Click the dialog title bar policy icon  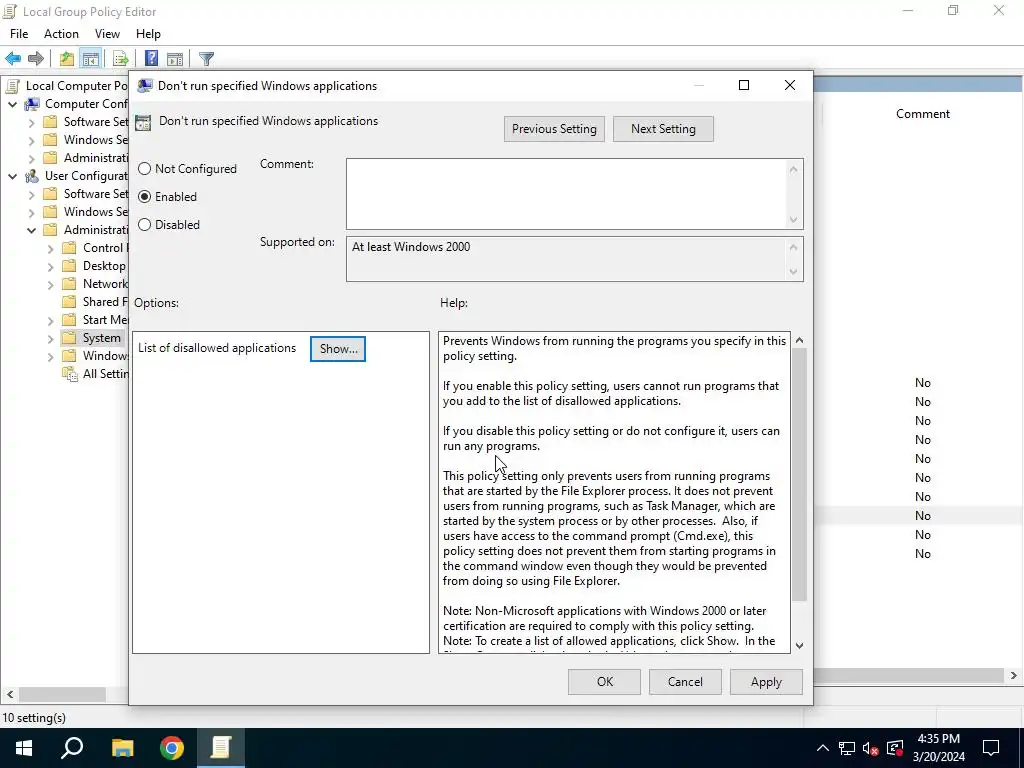pyautogui.click(x=145, y=86)
